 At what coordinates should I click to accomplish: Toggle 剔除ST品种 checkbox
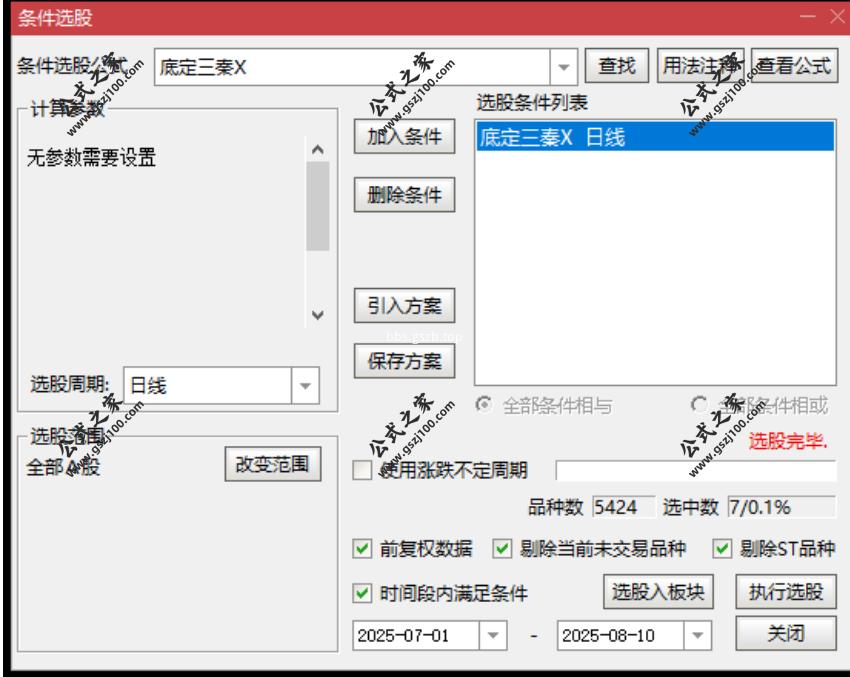[722, 549]
